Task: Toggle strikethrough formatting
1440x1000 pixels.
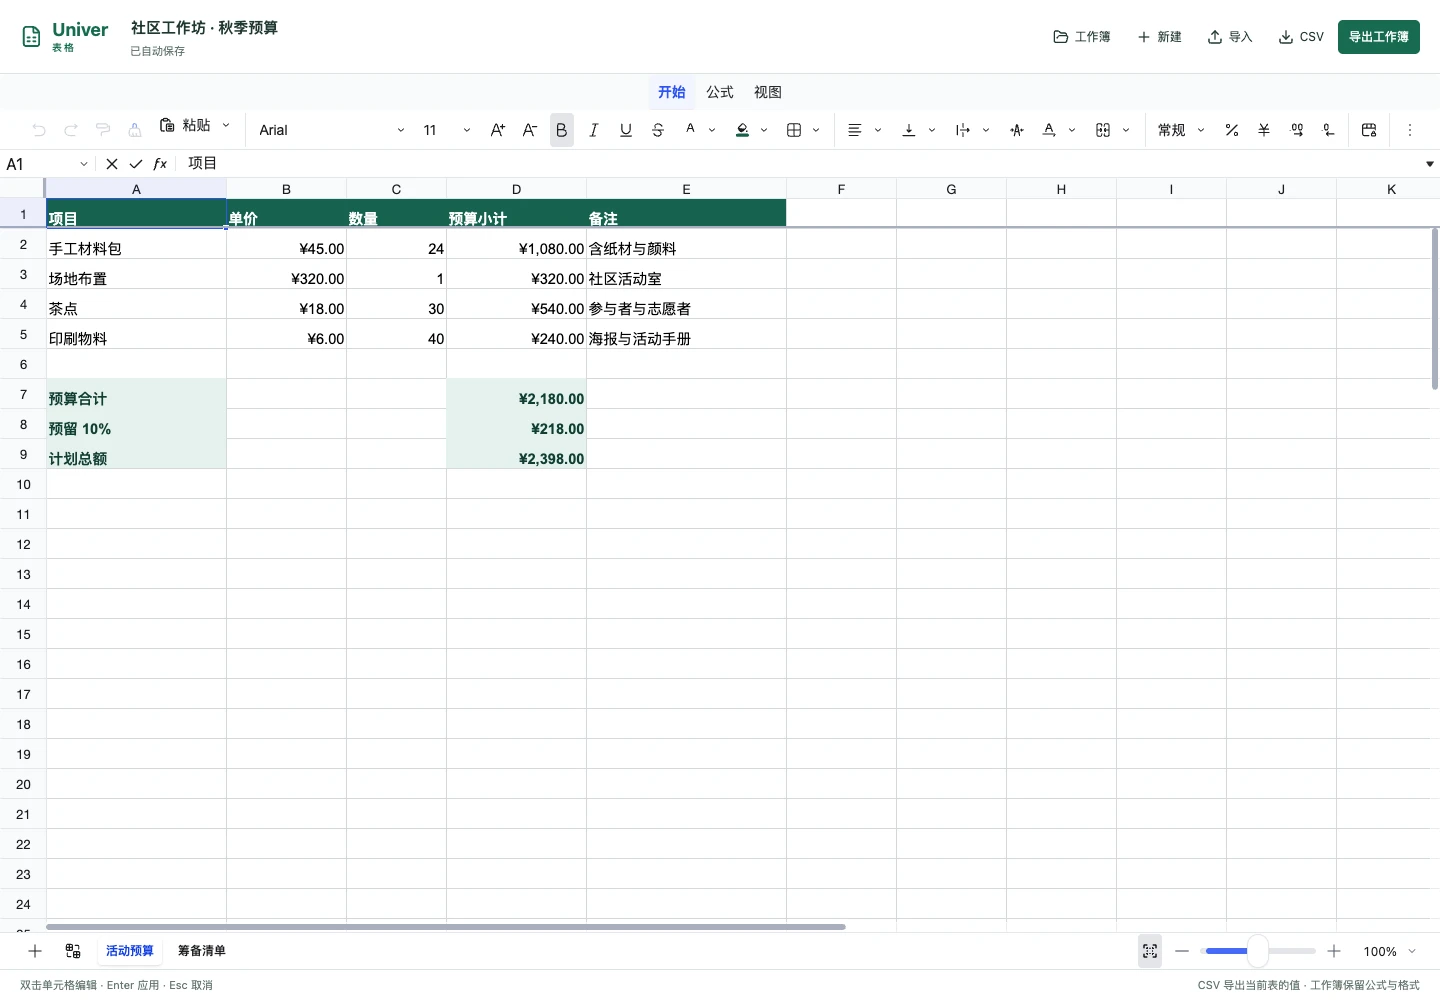Action: pyautogui.click(x=658, y=130)
